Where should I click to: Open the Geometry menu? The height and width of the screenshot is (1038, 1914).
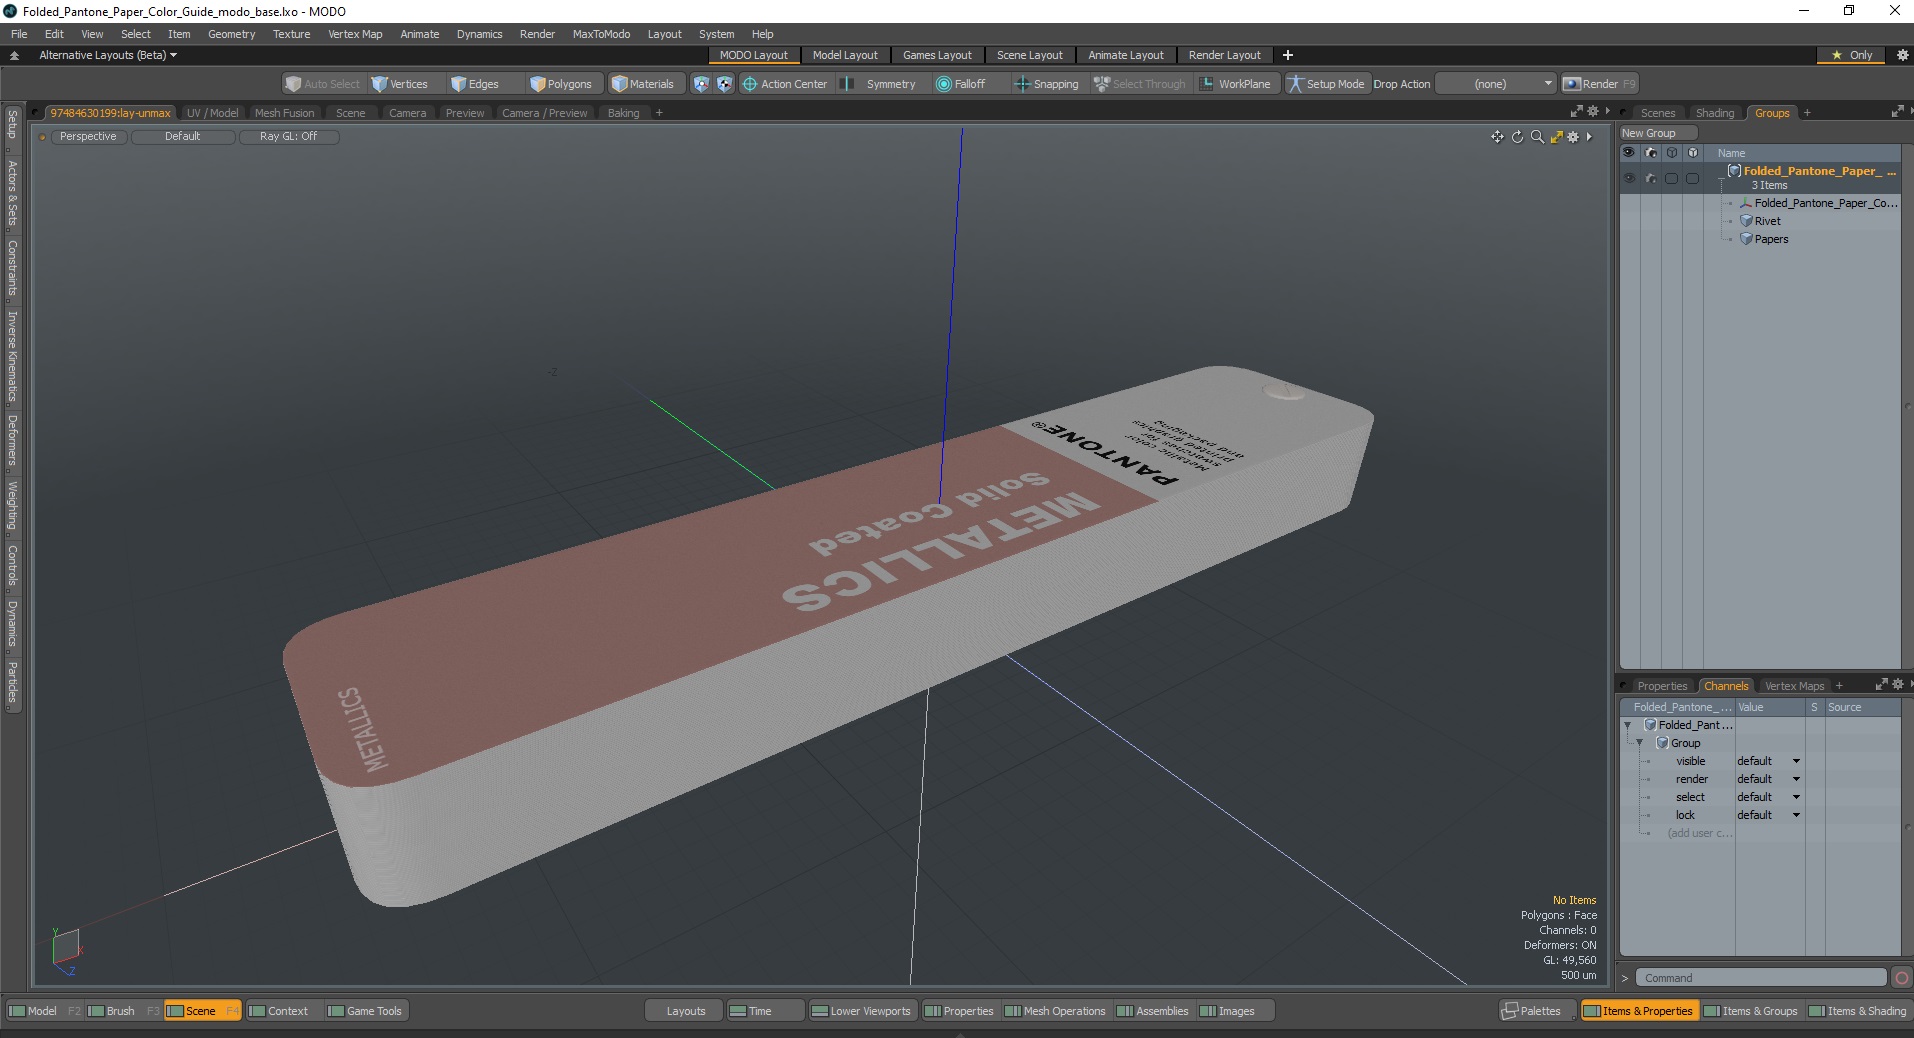(x=231, y=34)
